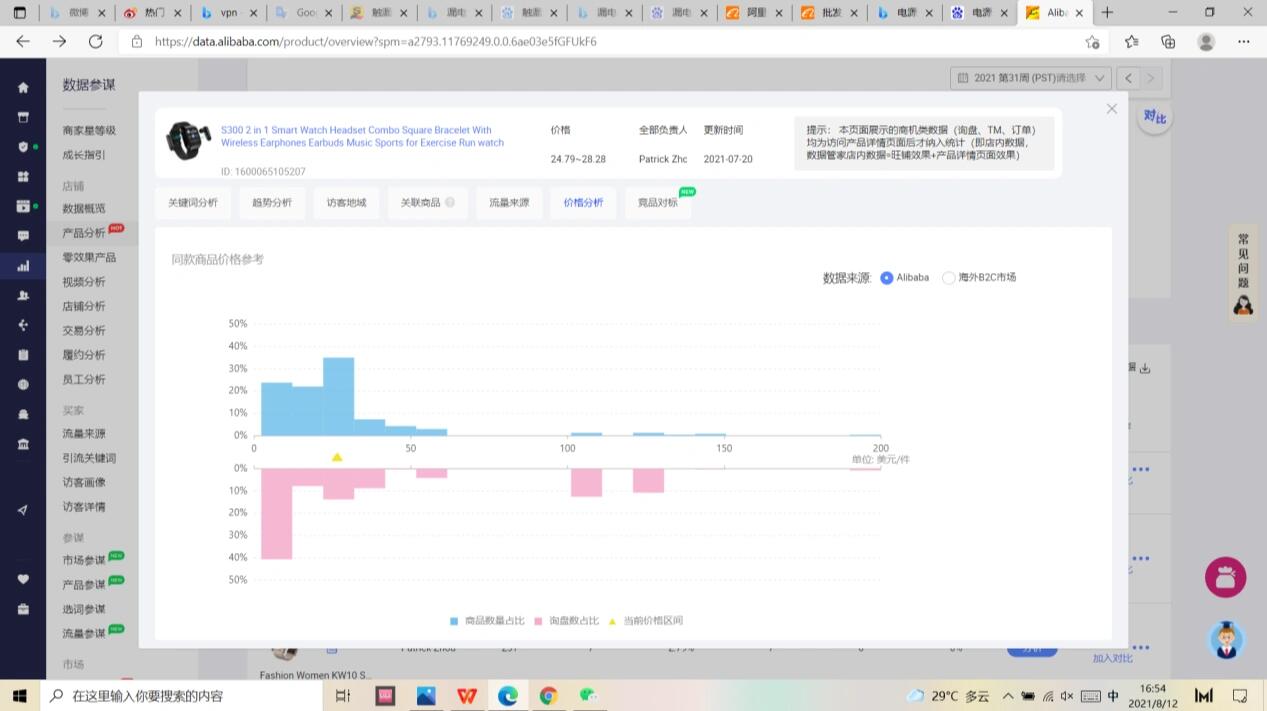Click the Windows taskbar search box

pos(182,696)
